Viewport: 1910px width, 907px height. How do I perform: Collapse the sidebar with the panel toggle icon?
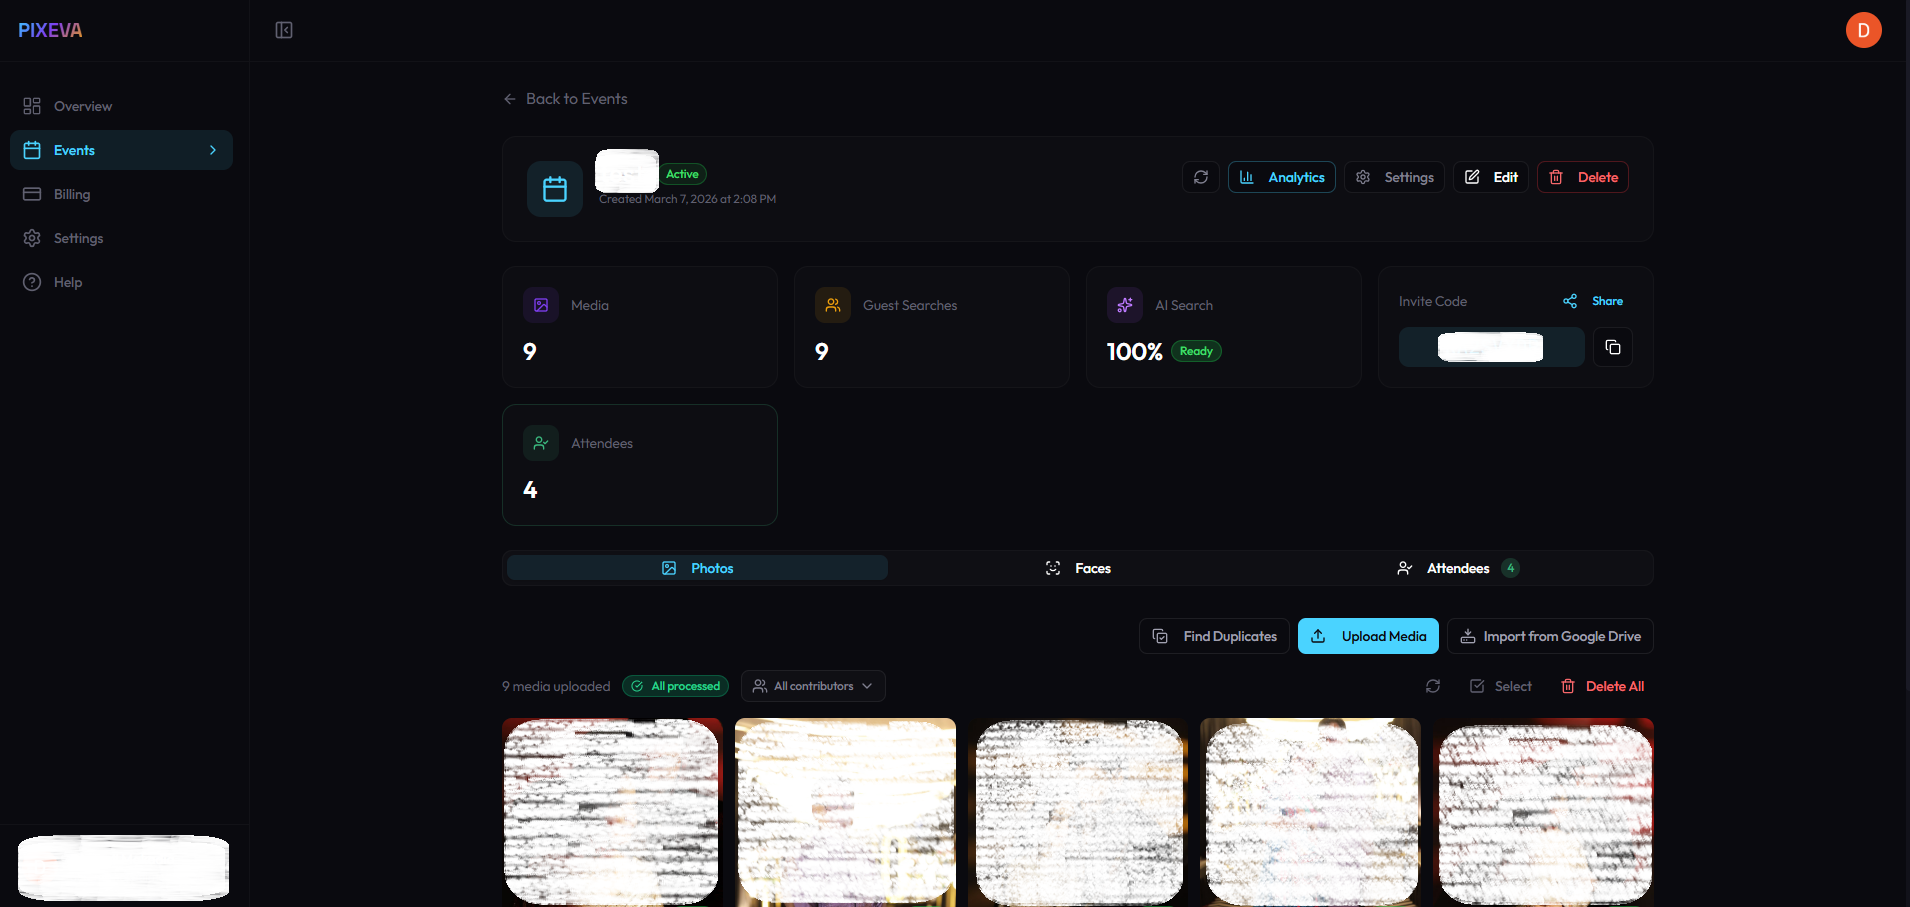point(283,30)
